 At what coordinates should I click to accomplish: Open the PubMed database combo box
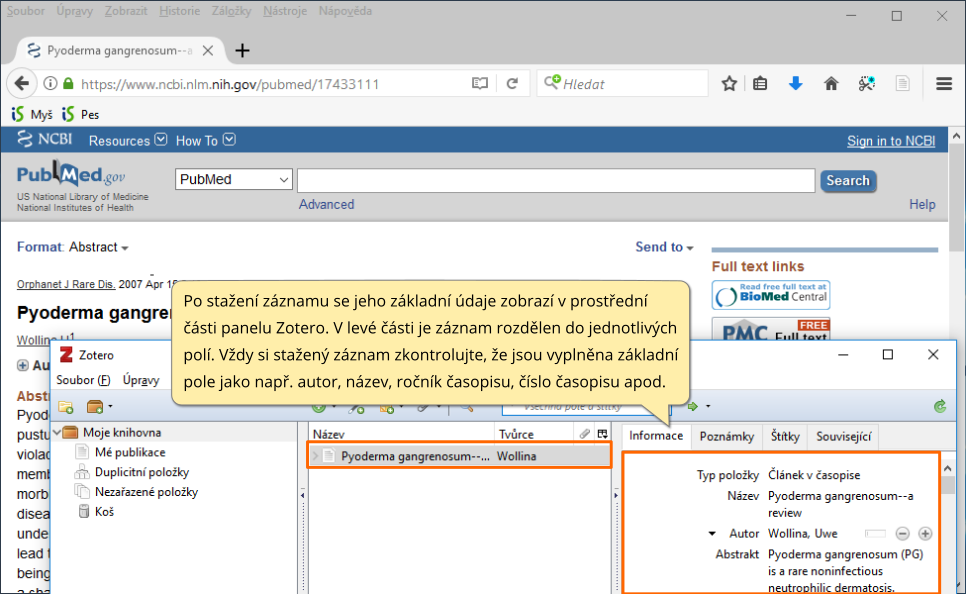click(x=233, y=179)
